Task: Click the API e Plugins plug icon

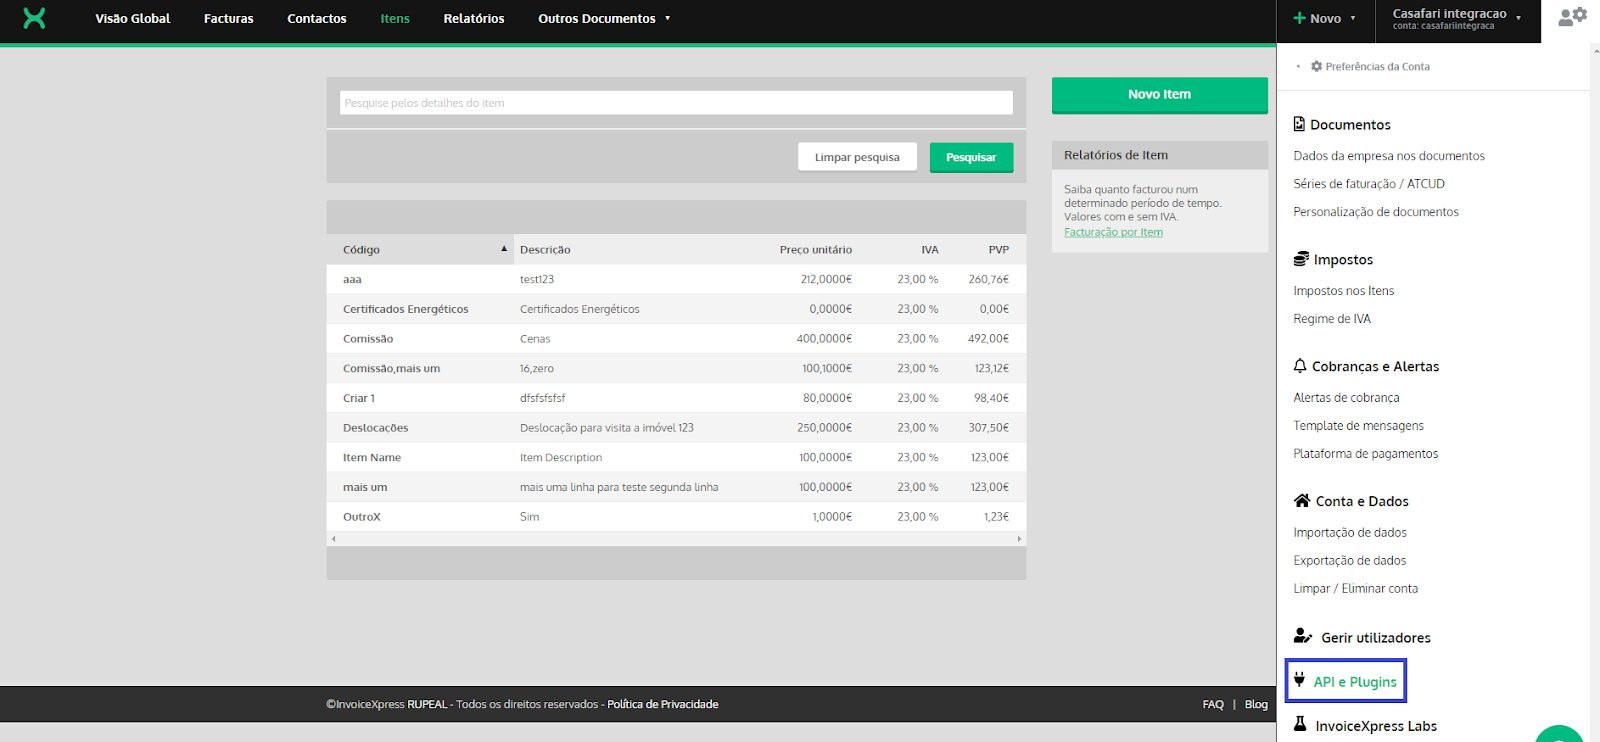Action: coord(1299,680)
